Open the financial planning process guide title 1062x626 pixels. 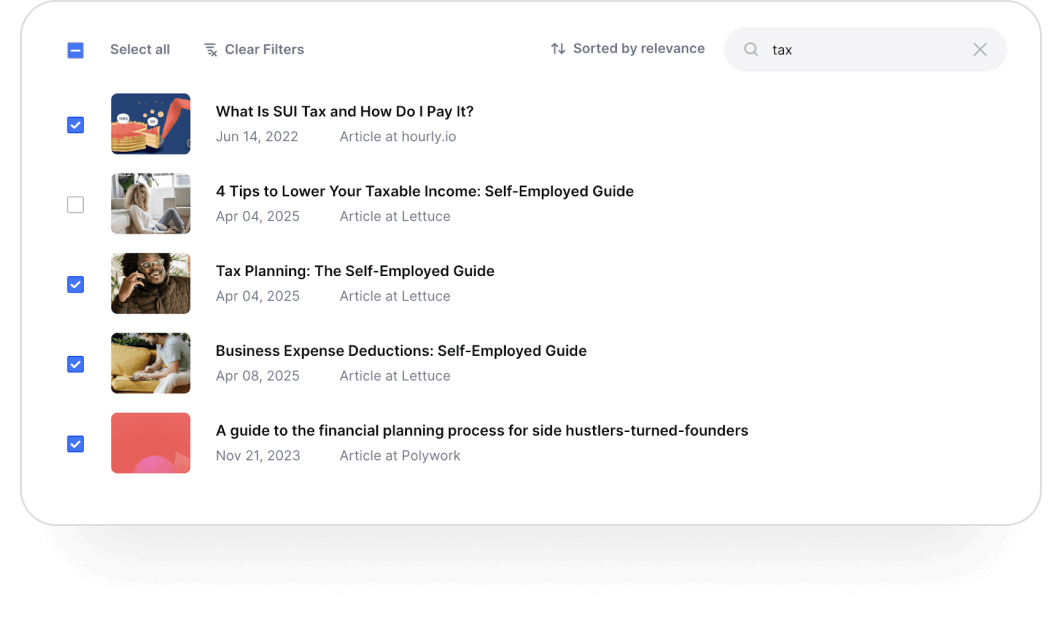tap(482, 431)
